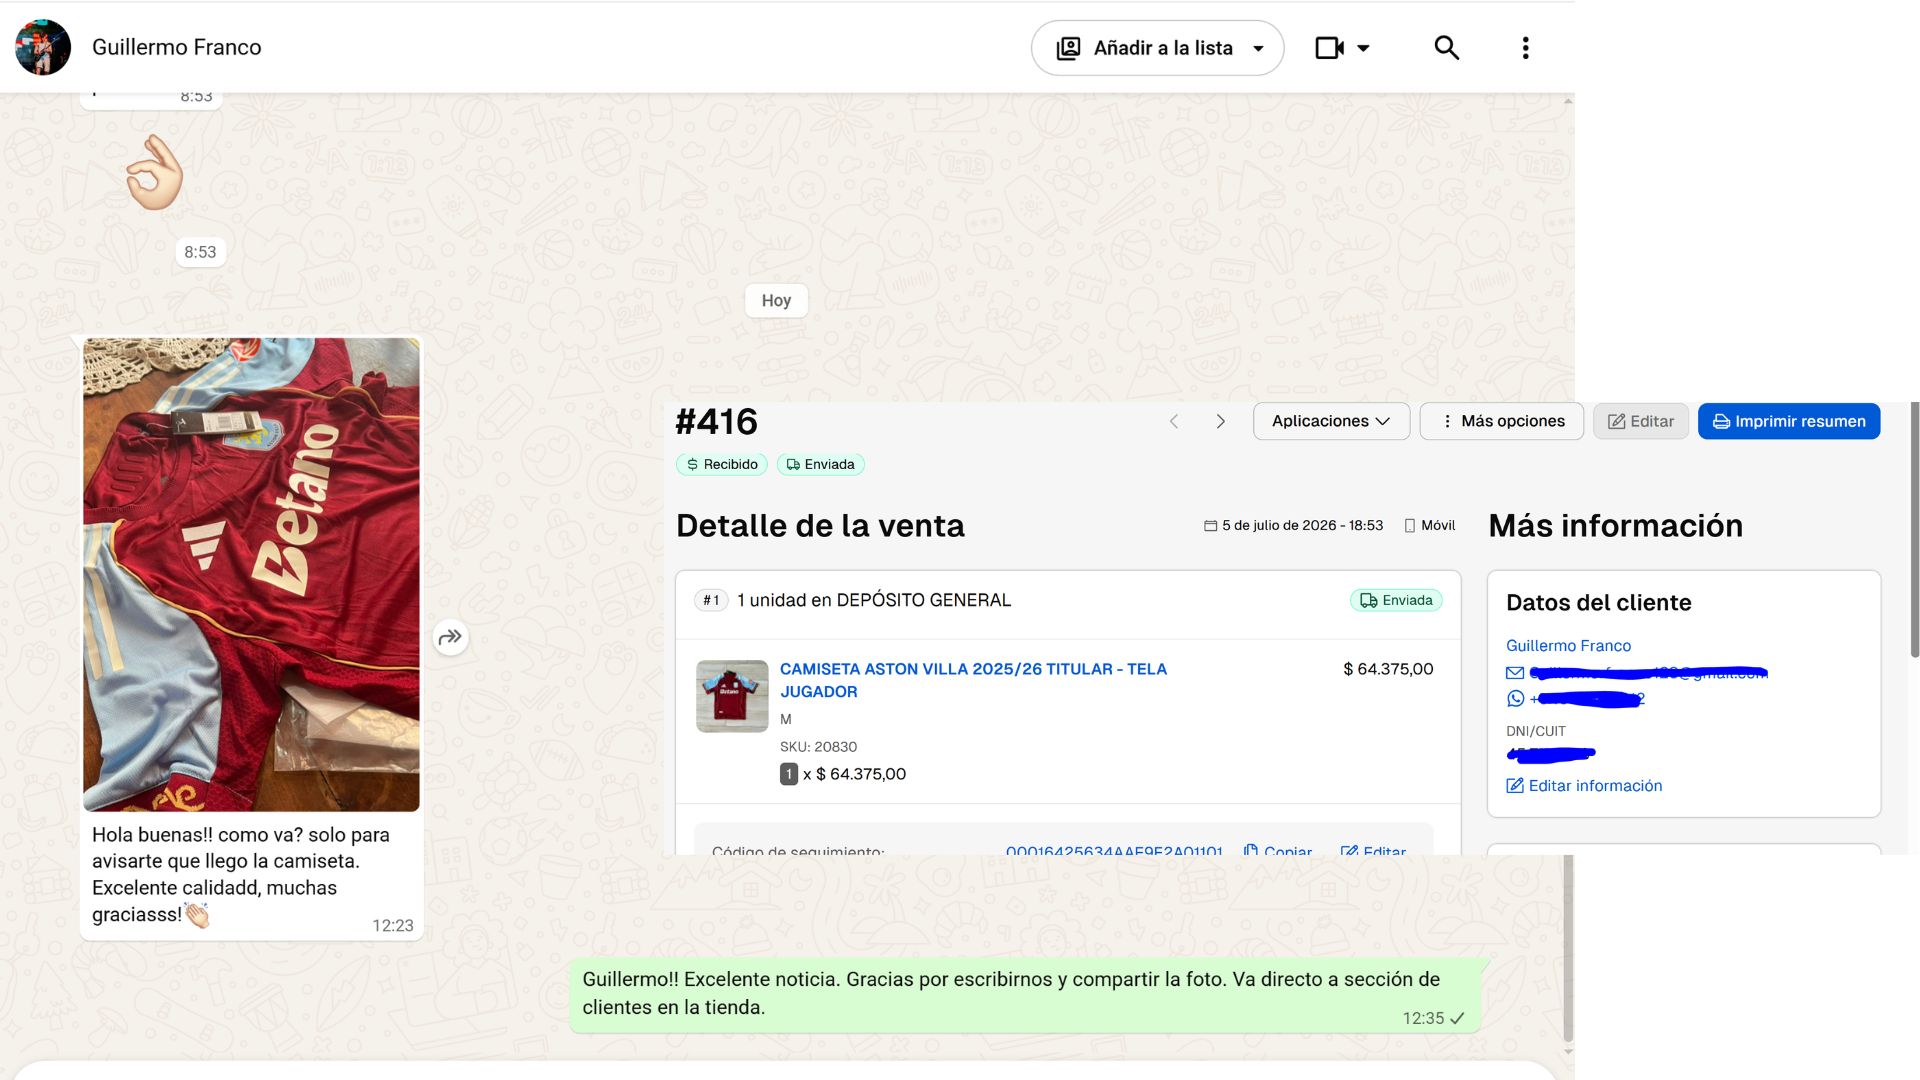Open the Guillermo Franco chat header name

(177, 47)
